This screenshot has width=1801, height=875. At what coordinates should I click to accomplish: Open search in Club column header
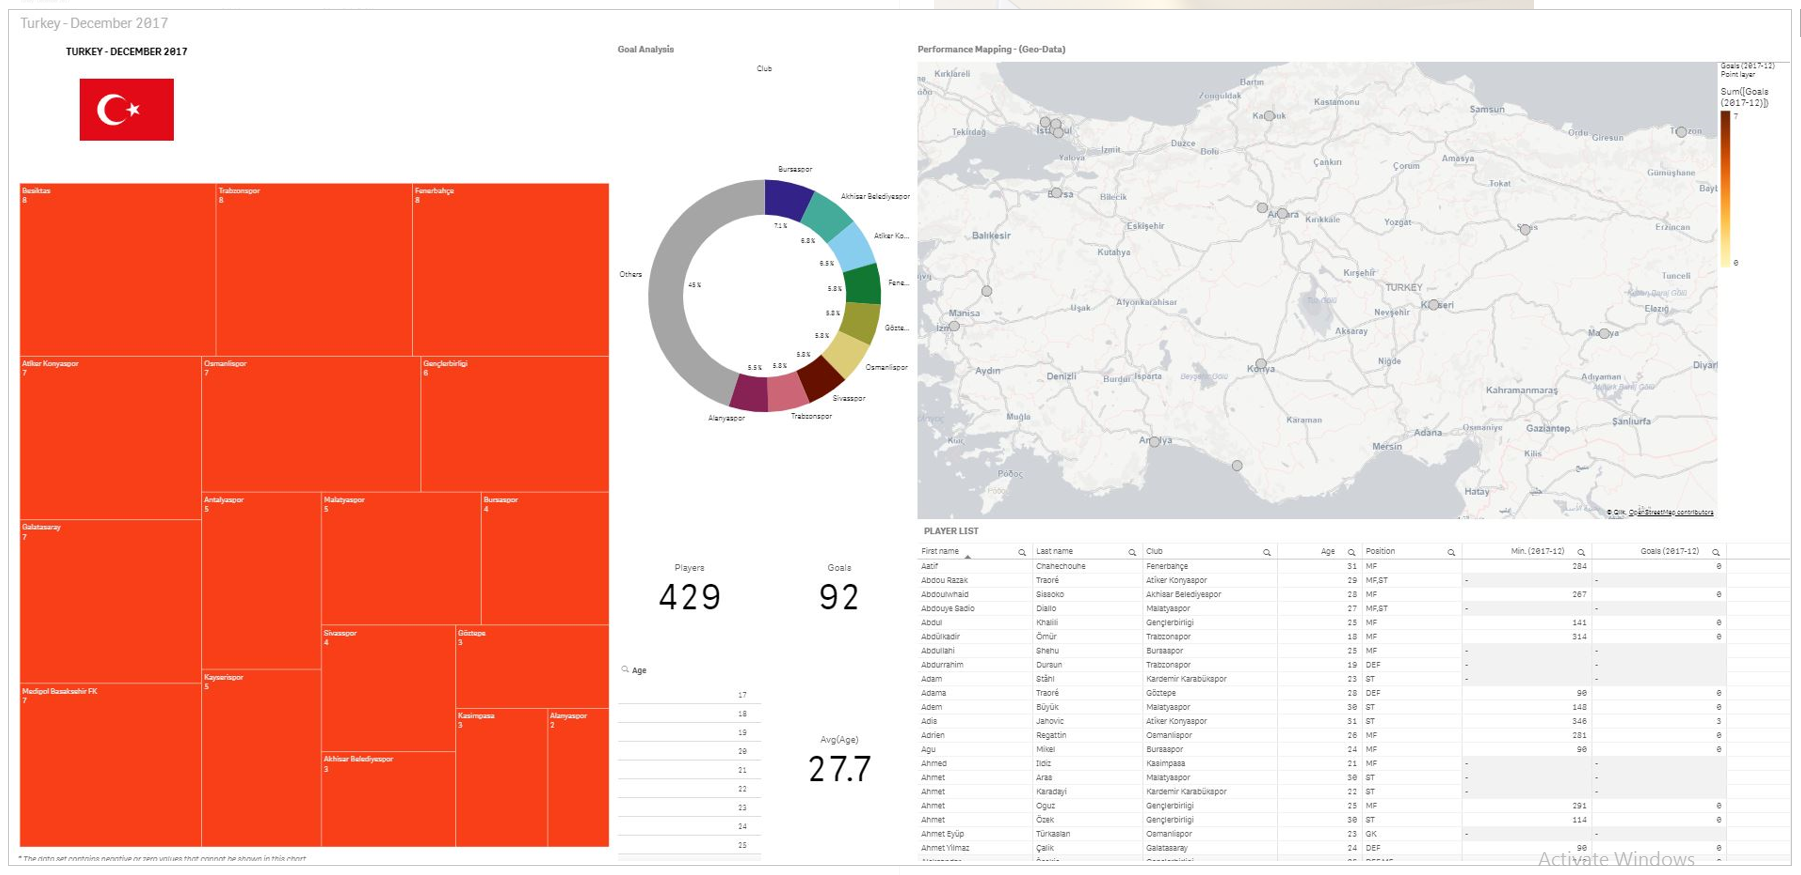click(1267, 552)
